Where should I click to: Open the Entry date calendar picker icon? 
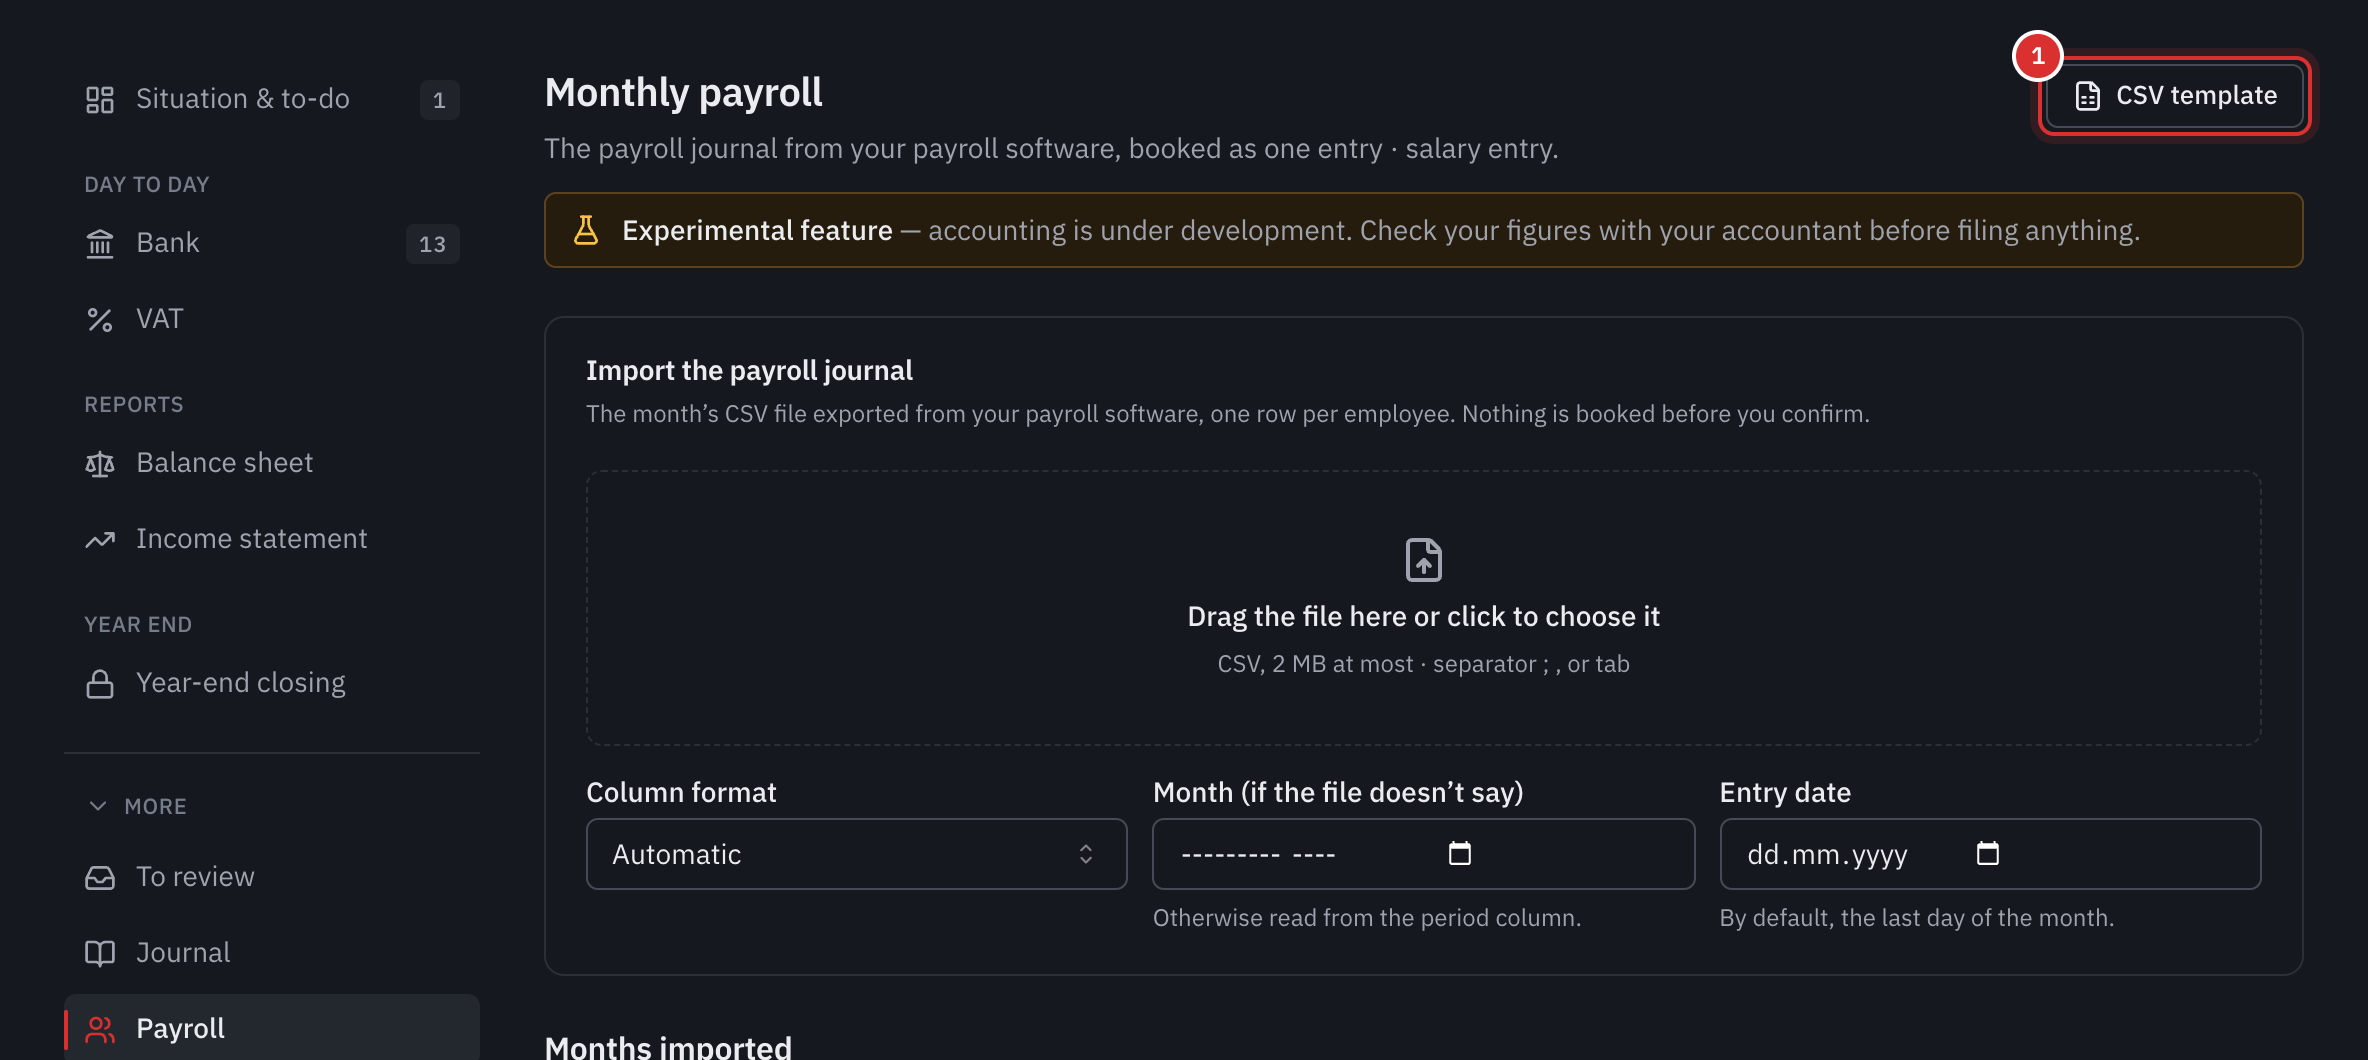1988,853
